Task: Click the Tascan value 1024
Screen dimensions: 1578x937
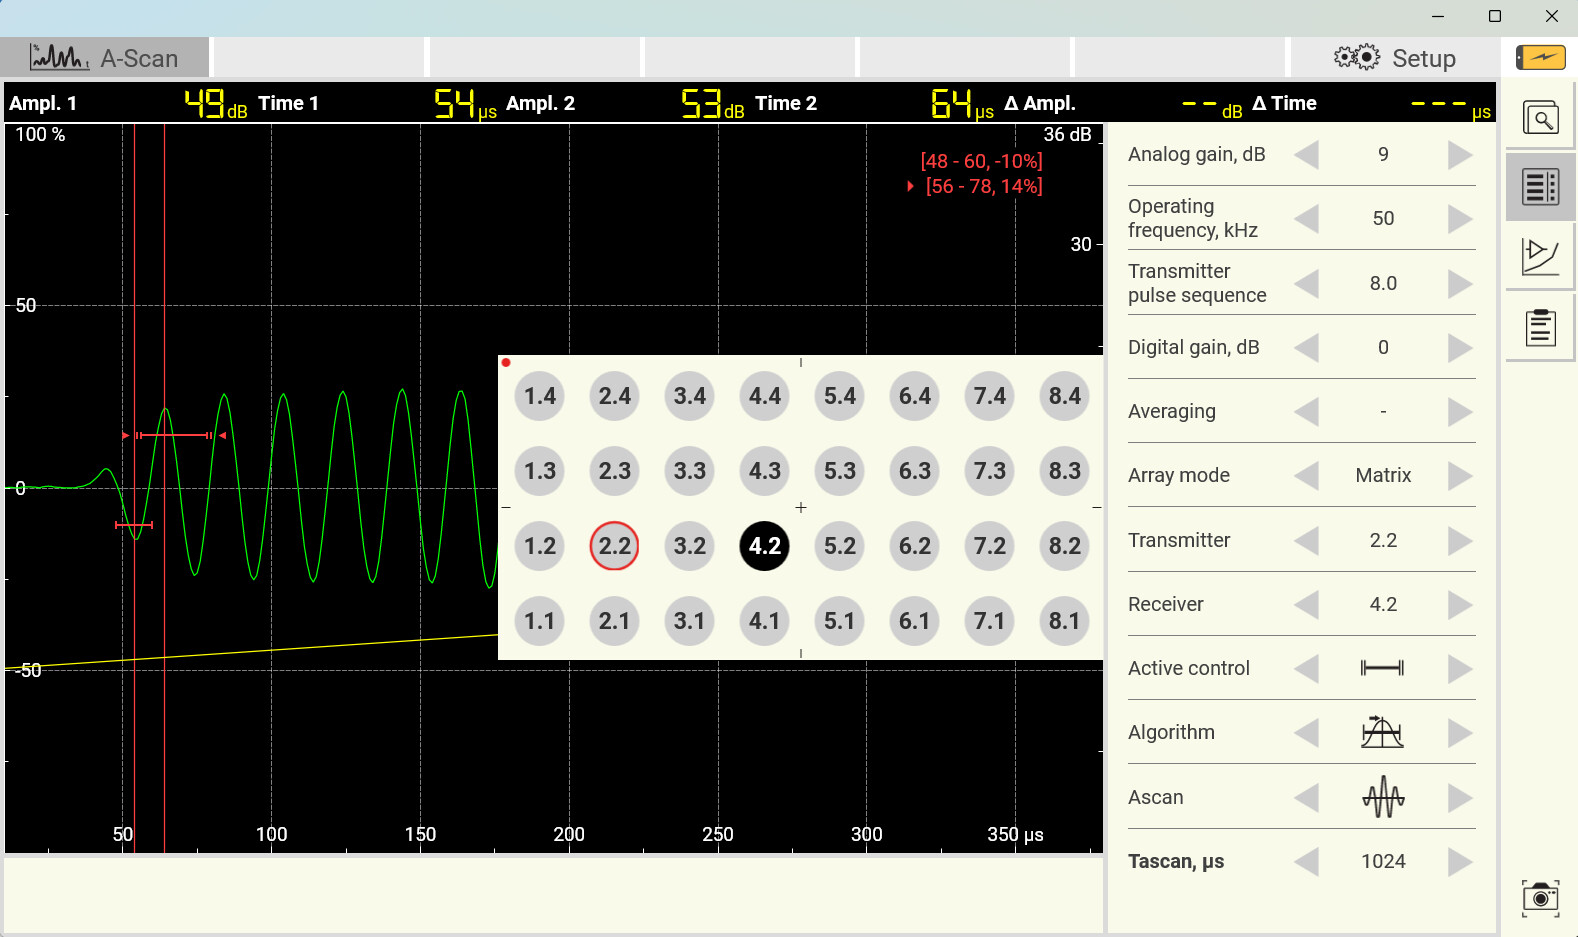Action: tap(1382, 861)
